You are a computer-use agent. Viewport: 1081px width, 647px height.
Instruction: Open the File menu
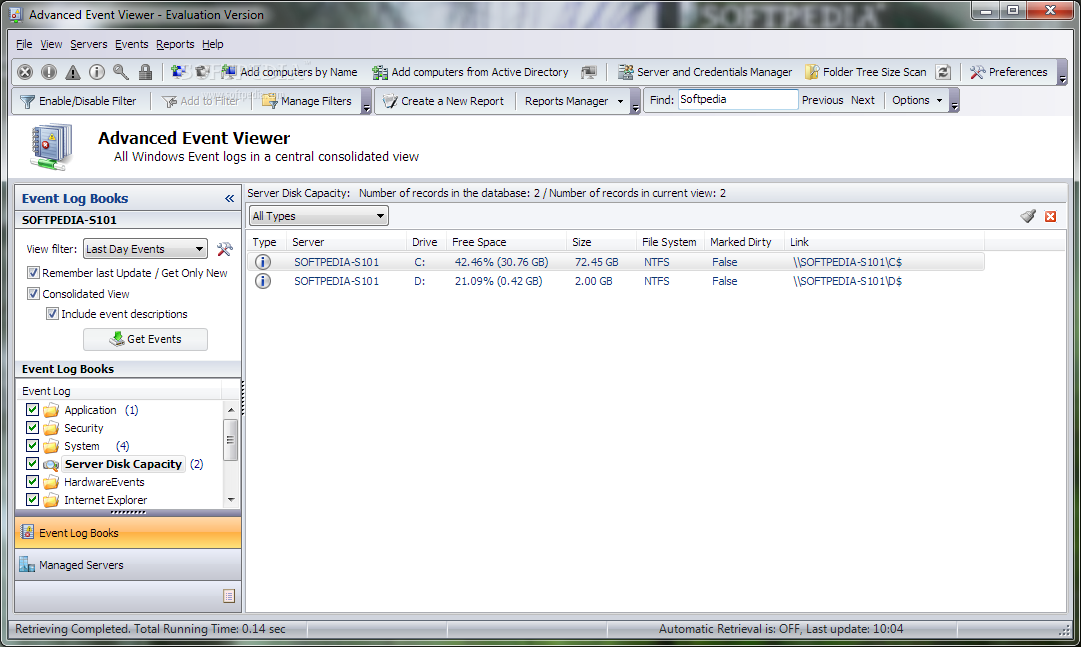pos(24,44)
